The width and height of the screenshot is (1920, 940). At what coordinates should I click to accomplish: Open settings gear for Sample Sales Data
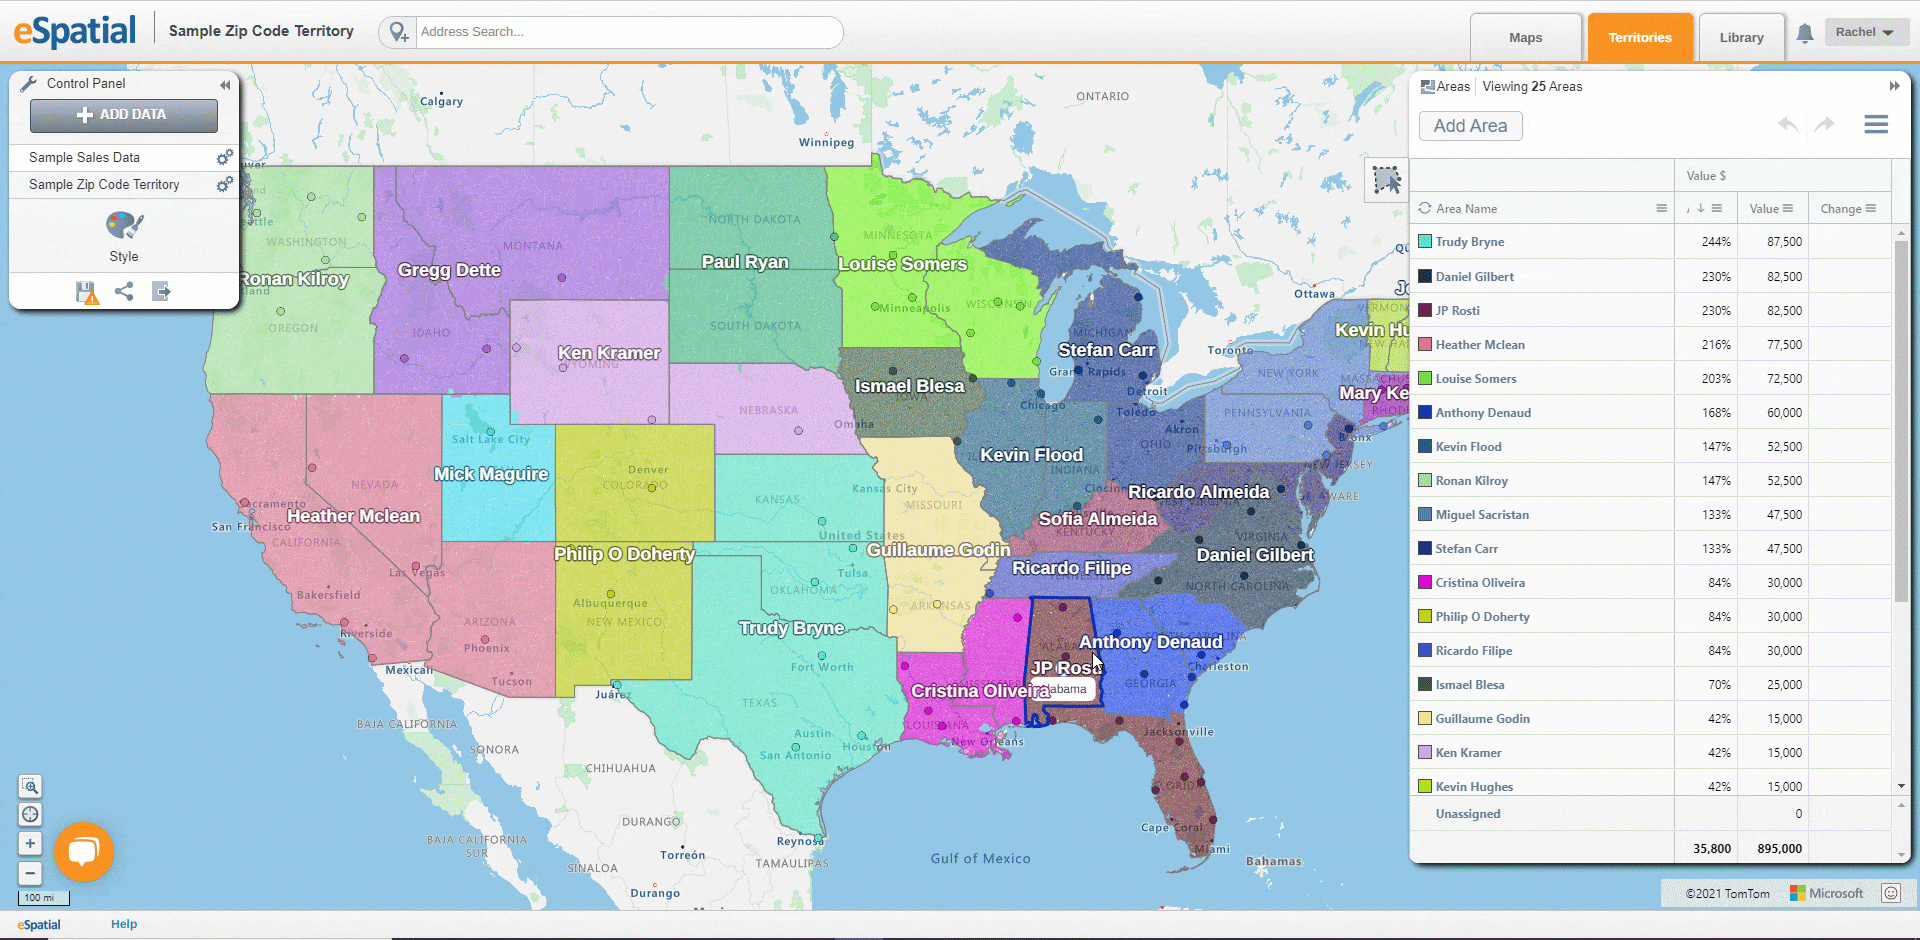click(x=224, y=157)
